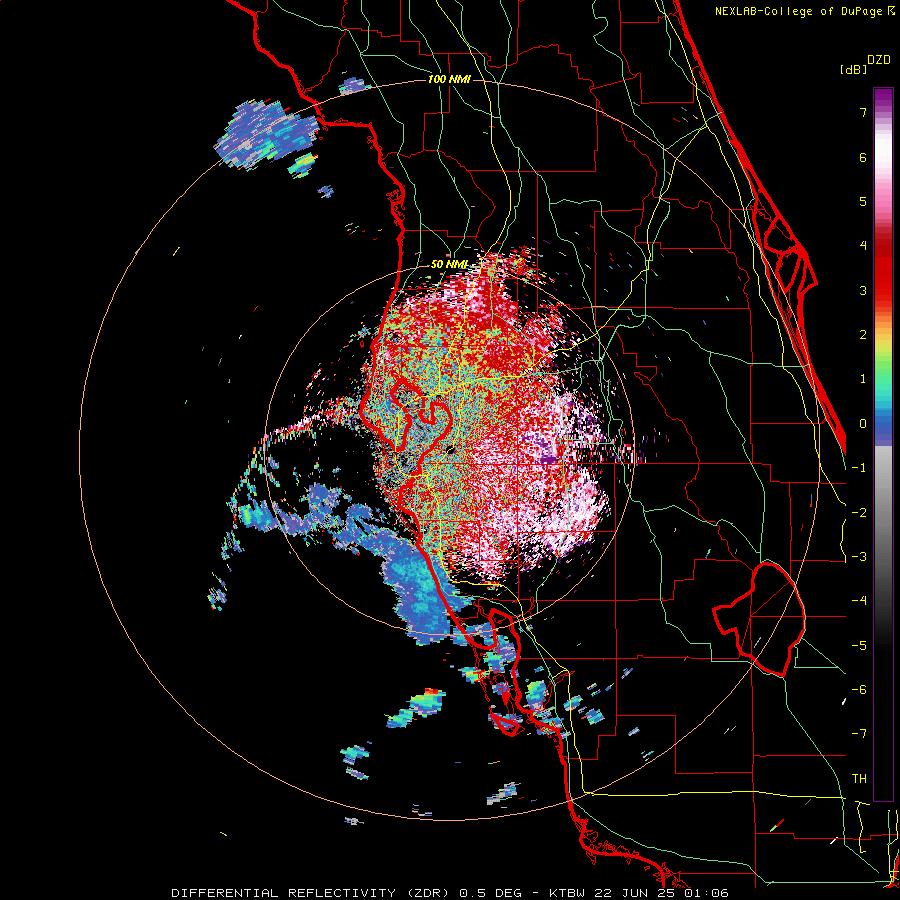Click the -5 value on the scale

pyautogui.click(x=859, y=646)
